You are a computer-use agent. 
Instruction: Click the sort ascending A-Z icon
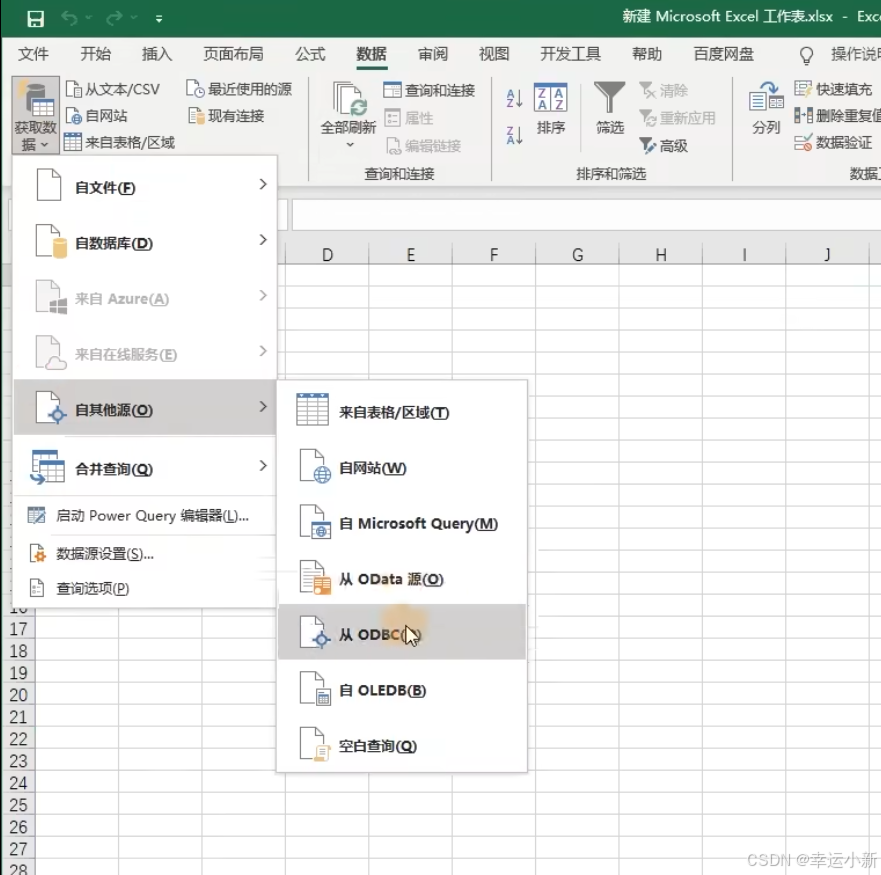[514, 98]
